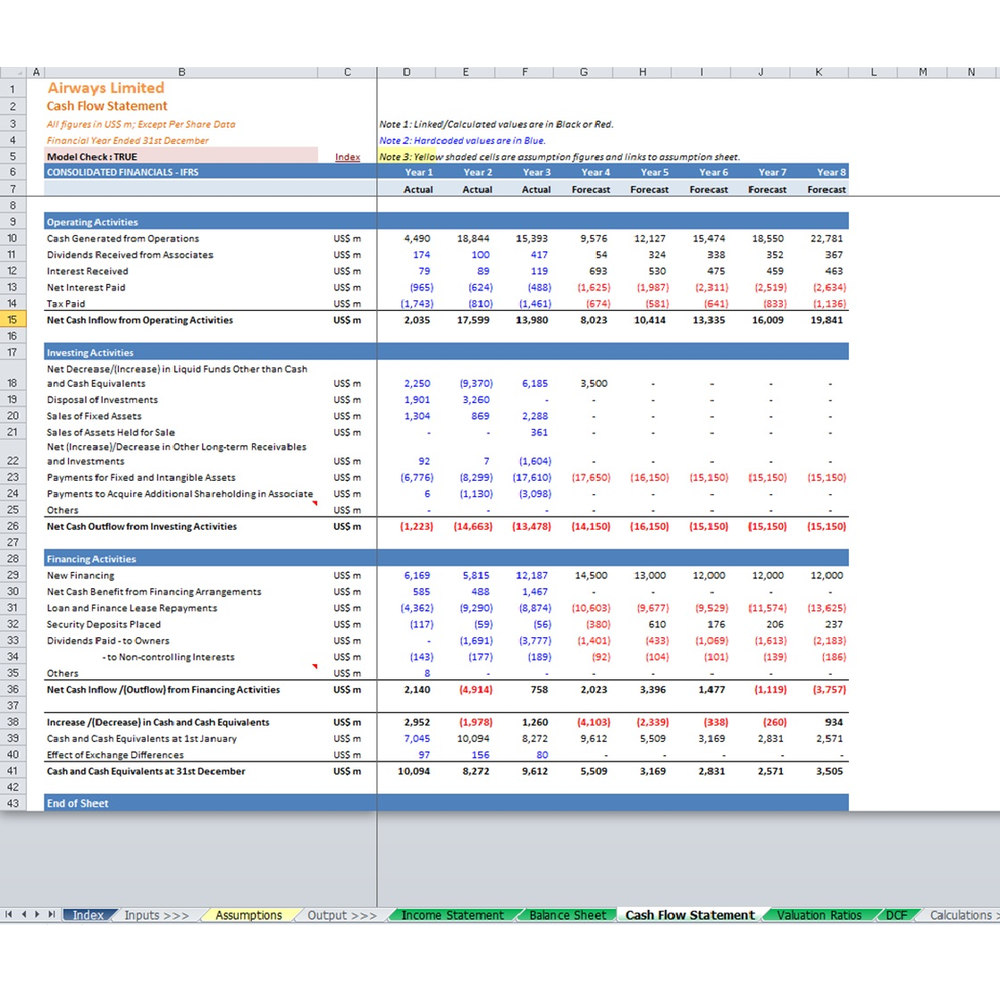Select row 15 header
Viewport: 1000px width, 1000px height.
tap(13, 320)
